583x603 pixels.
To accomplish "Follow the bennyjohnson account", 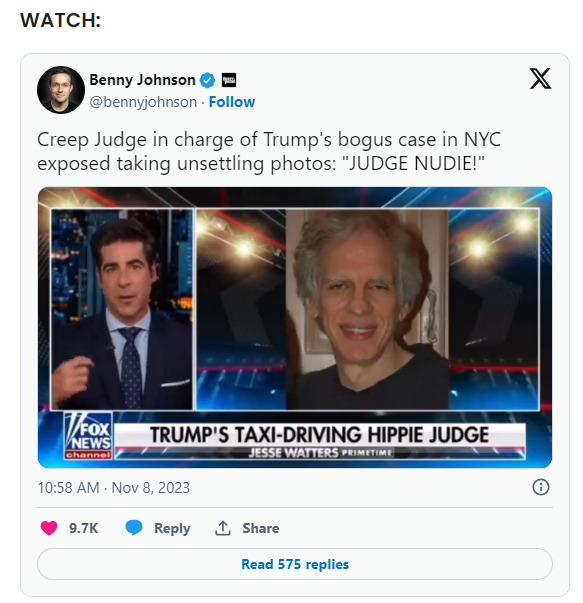I will click(x=232, y=102).
